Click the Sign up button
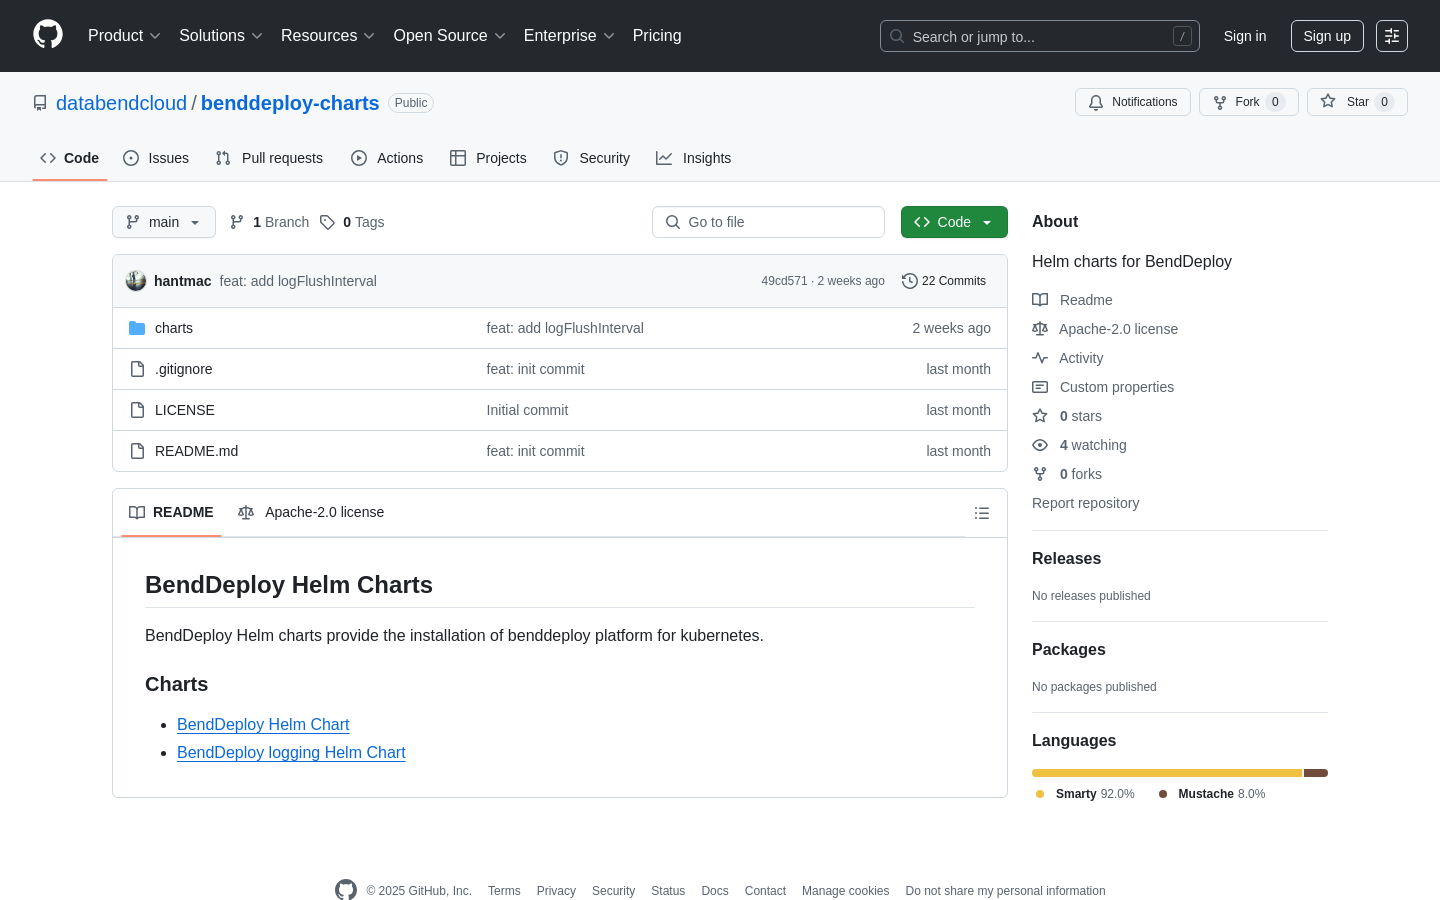This screenshot has width=1440, height=900. click(x=1327, y=36)
